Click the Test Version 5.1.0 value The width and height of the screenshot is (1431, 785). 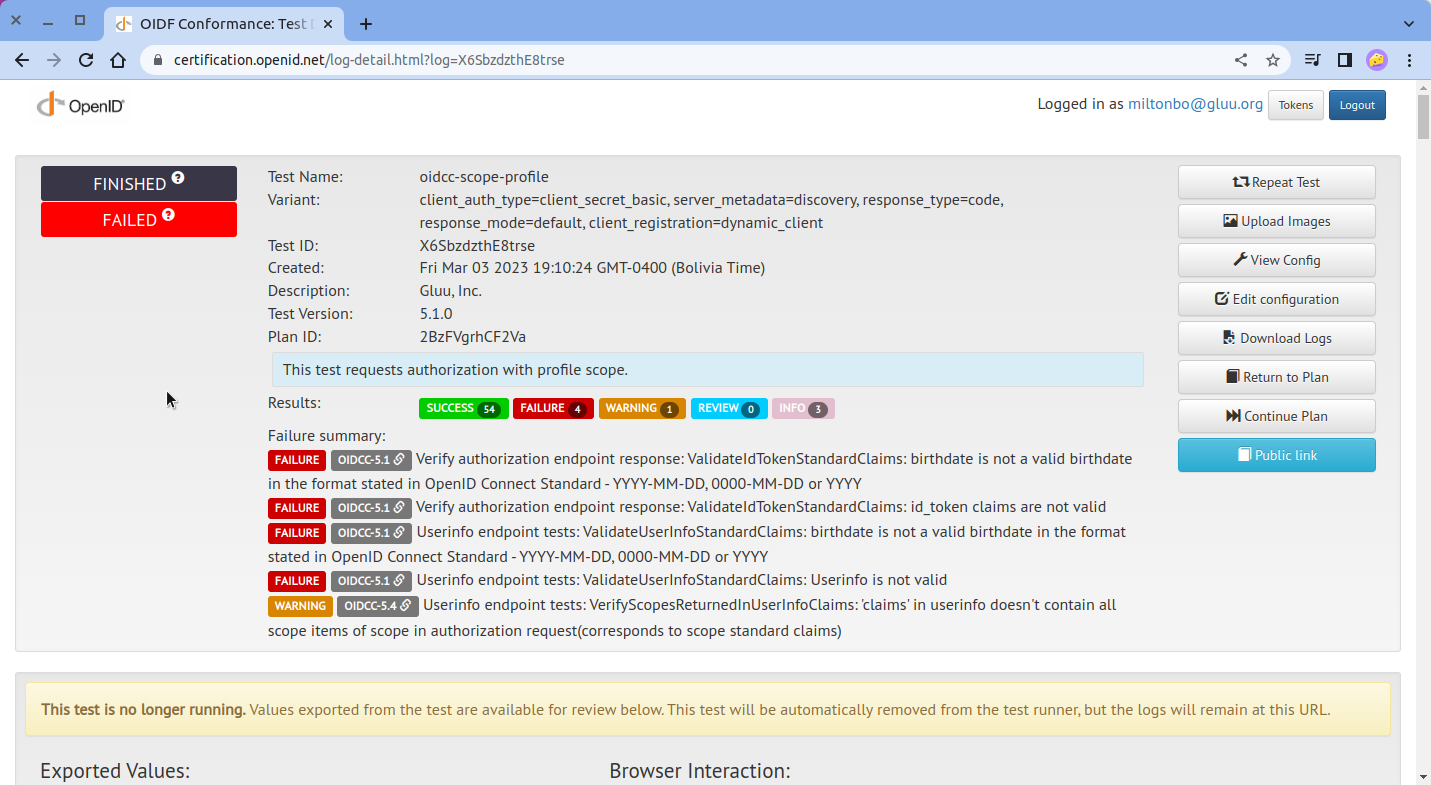[436, 314]
